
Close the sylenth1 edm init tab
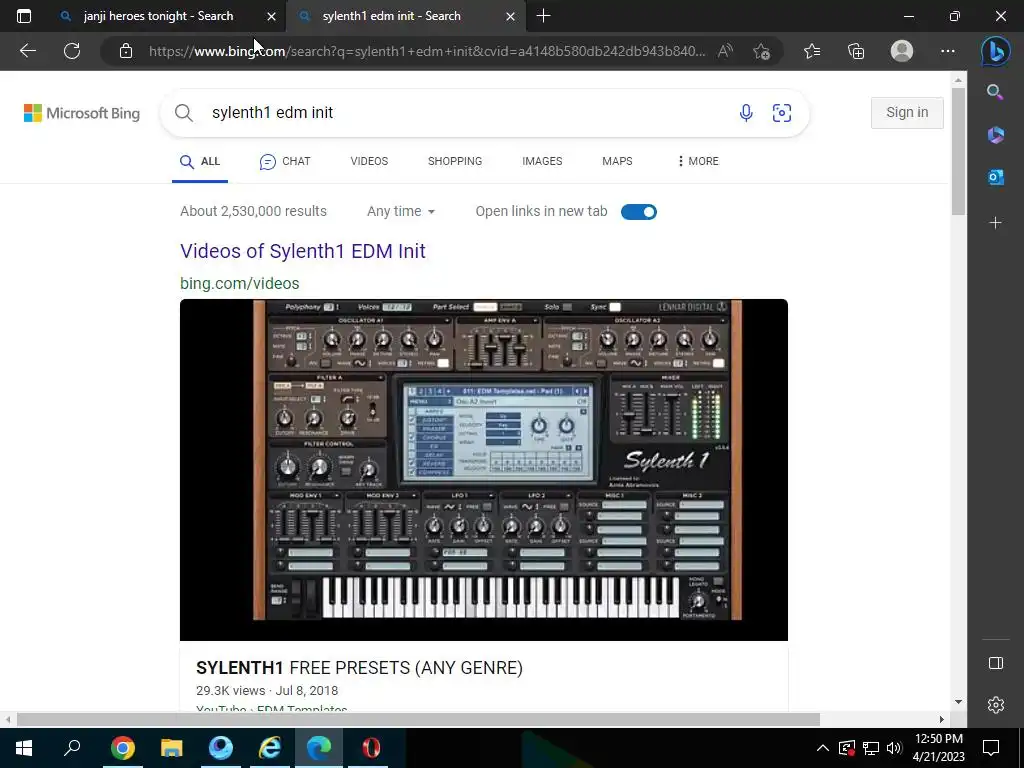(x=511, y=16)
